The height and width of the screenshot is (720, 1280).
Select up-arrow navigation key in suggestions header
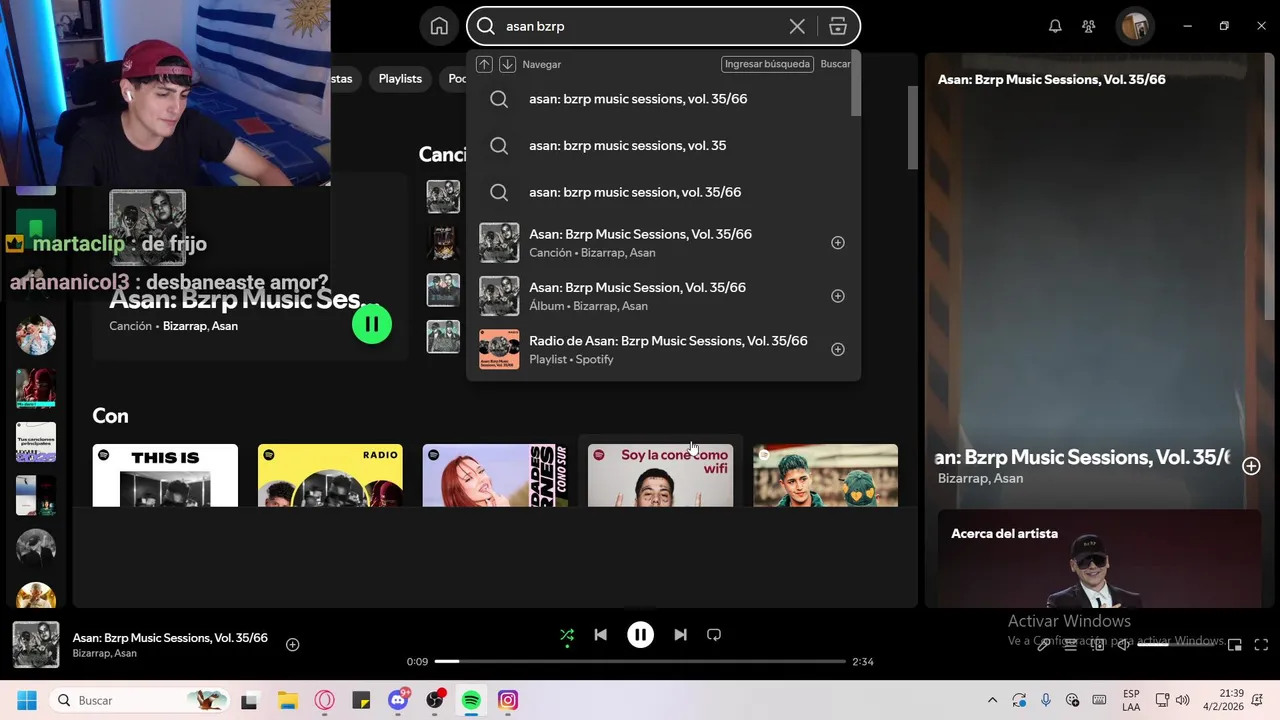point(484,64)
